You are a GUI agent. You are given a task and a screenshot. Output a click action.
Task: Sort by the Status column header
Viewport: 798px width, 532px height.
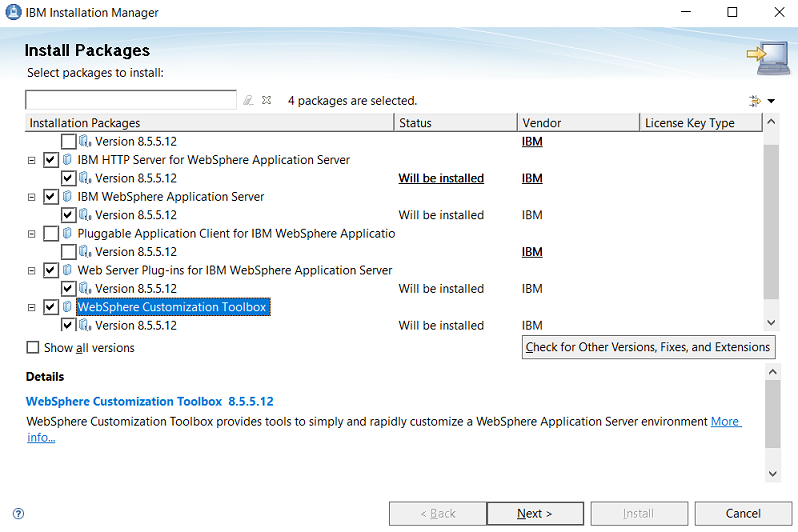coord(455,123)
